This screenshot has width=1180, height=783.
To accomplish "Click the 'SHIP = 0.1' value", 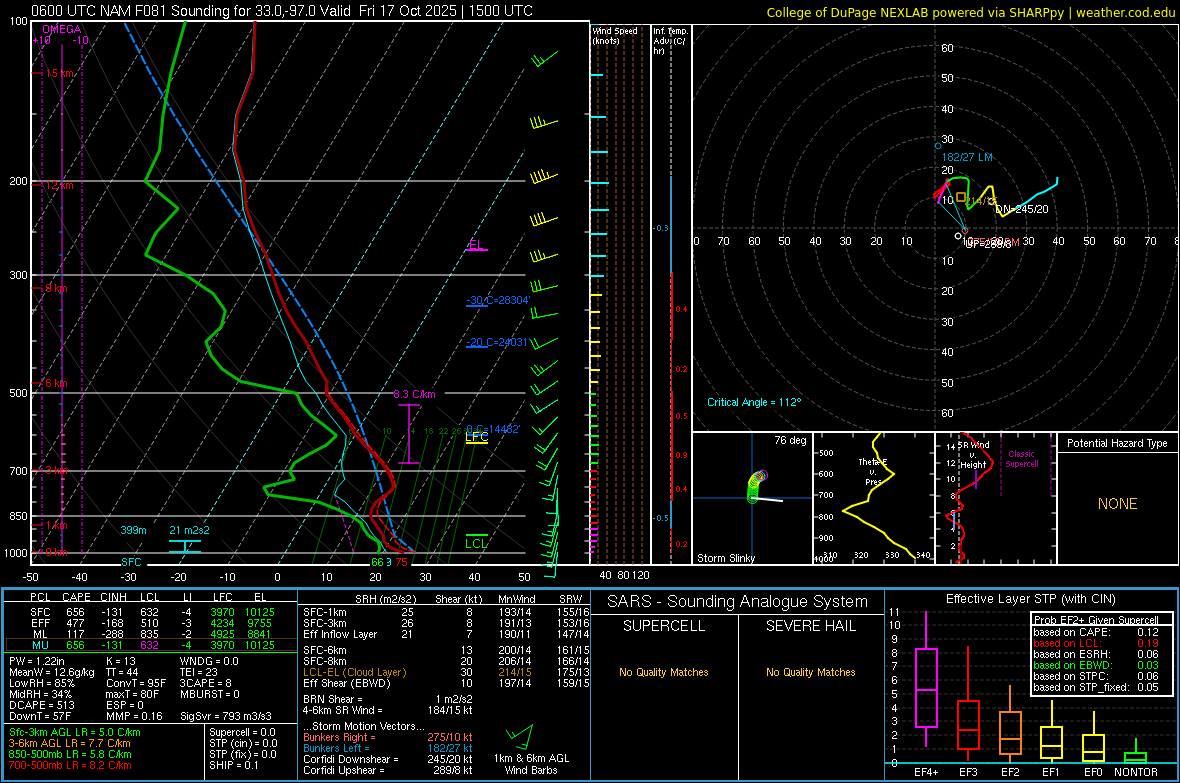I will pyautogui.click(x=233, y=765).
